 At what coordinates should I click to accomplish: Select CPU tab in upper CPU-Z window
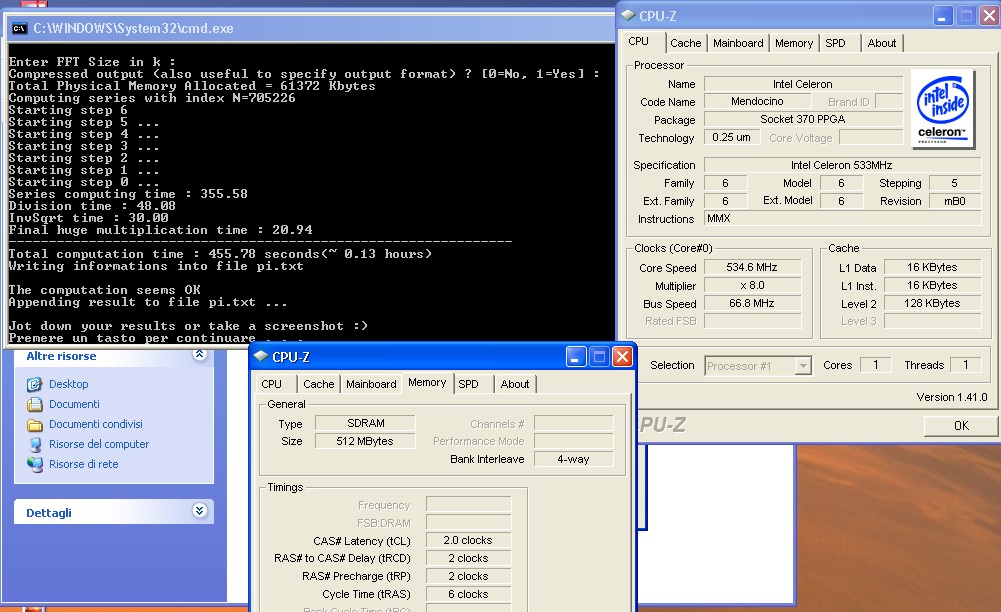pyautogui.click(x=638, y=41)
